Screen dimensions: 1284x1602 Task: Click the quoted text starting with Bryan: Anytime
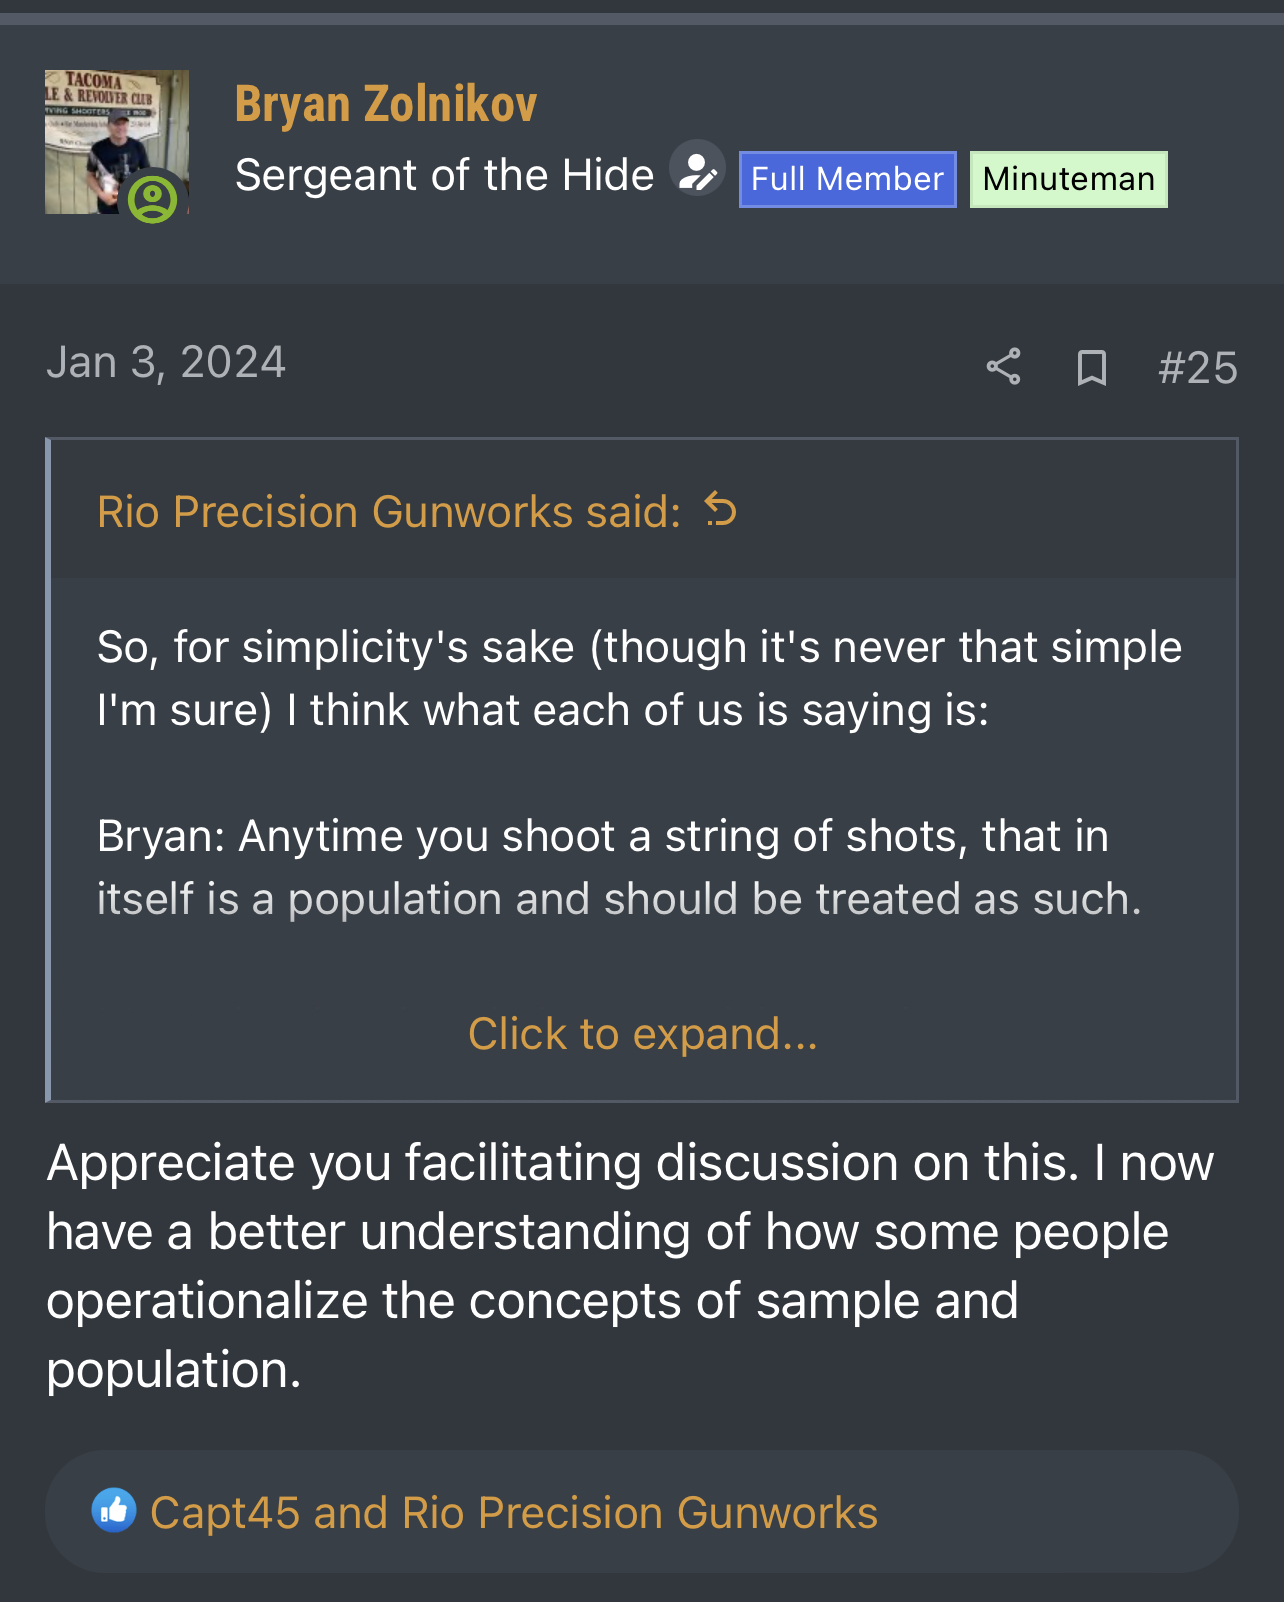click(619, 867)
